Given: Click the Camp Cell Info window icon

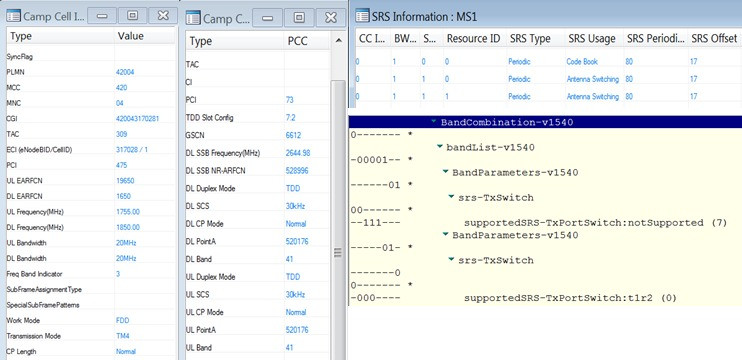Looking at the screenshot, I should [x=14, y=16].
